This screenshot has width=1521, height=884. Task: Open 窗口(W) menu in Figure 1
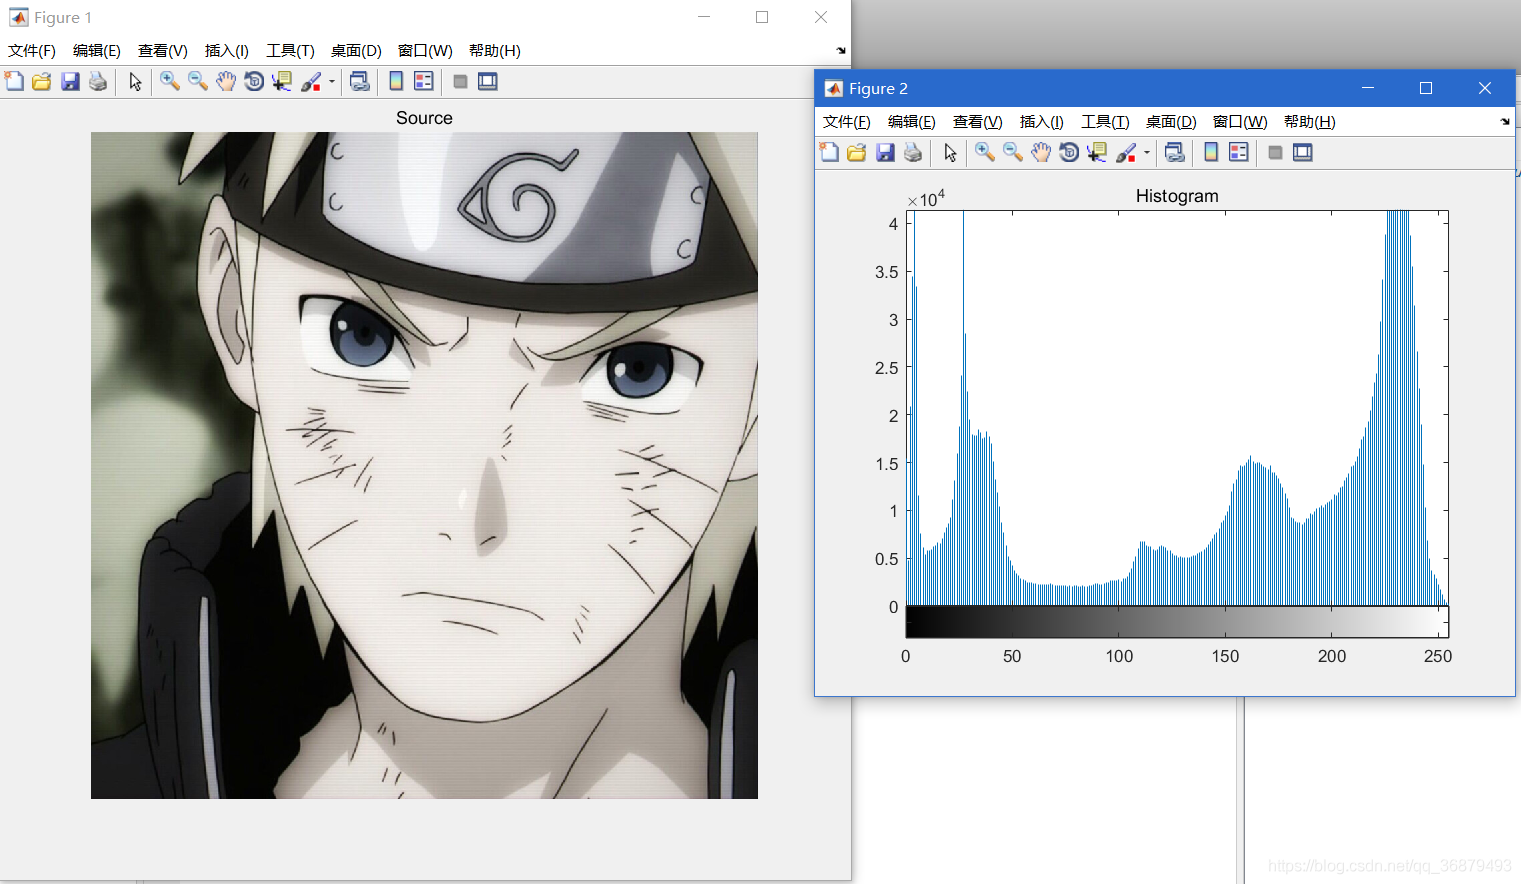pyautogui.click(x=425, y=51)
